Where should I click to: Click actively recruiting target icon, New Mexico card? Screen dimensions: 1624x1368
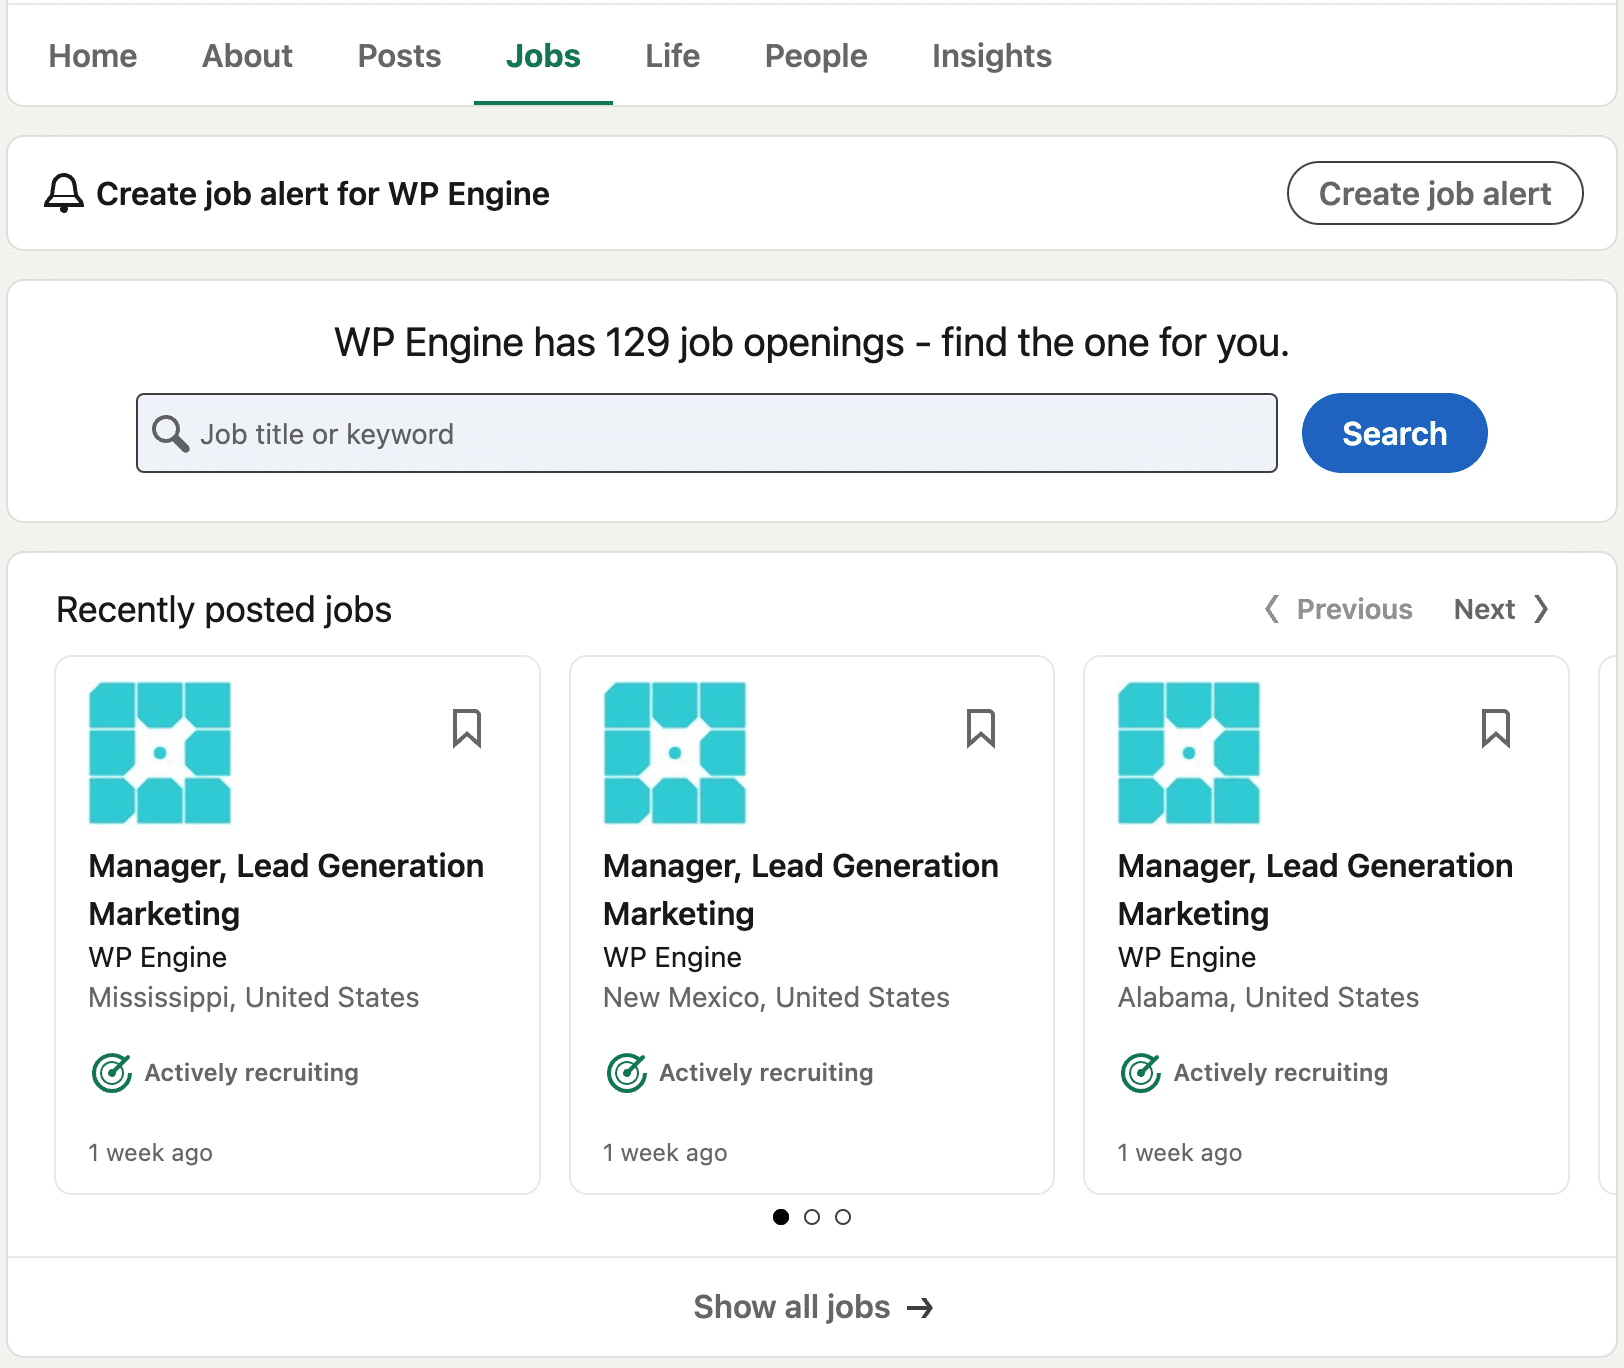point(627,1073)
